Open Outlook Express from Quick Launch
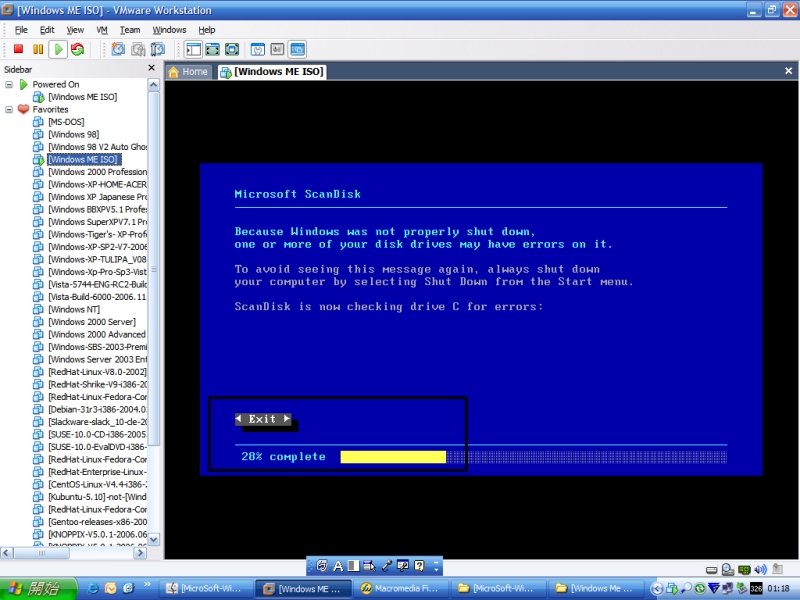The height and width of the screenshot is (600, 800). [x=110, y=588]
